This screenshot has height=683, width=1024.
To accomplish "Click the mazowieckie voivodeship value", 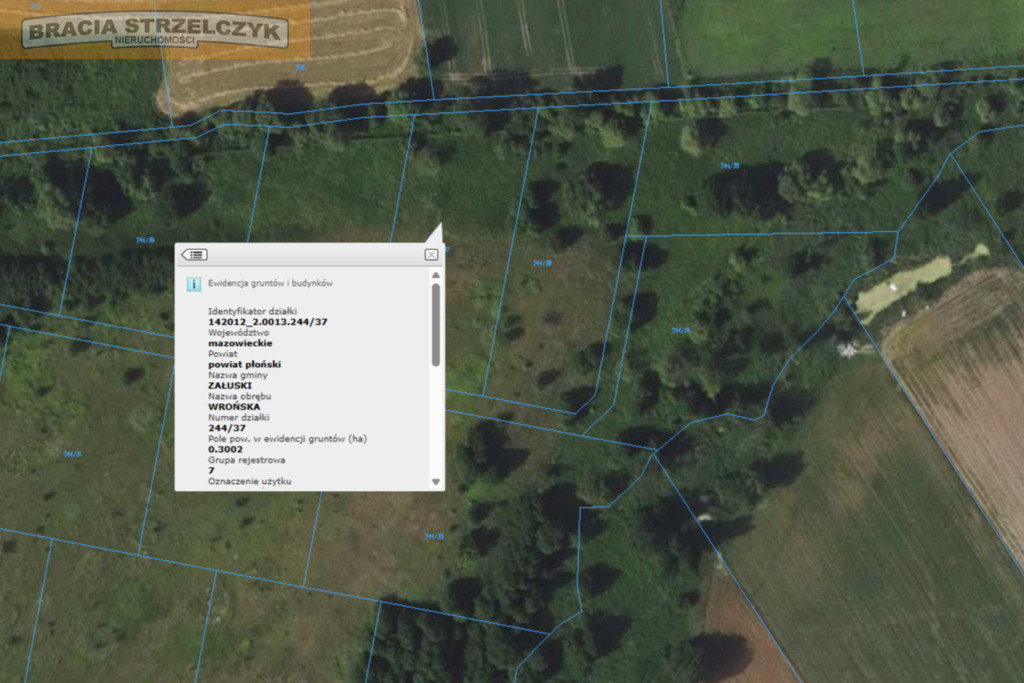I will tap(240, 343).
